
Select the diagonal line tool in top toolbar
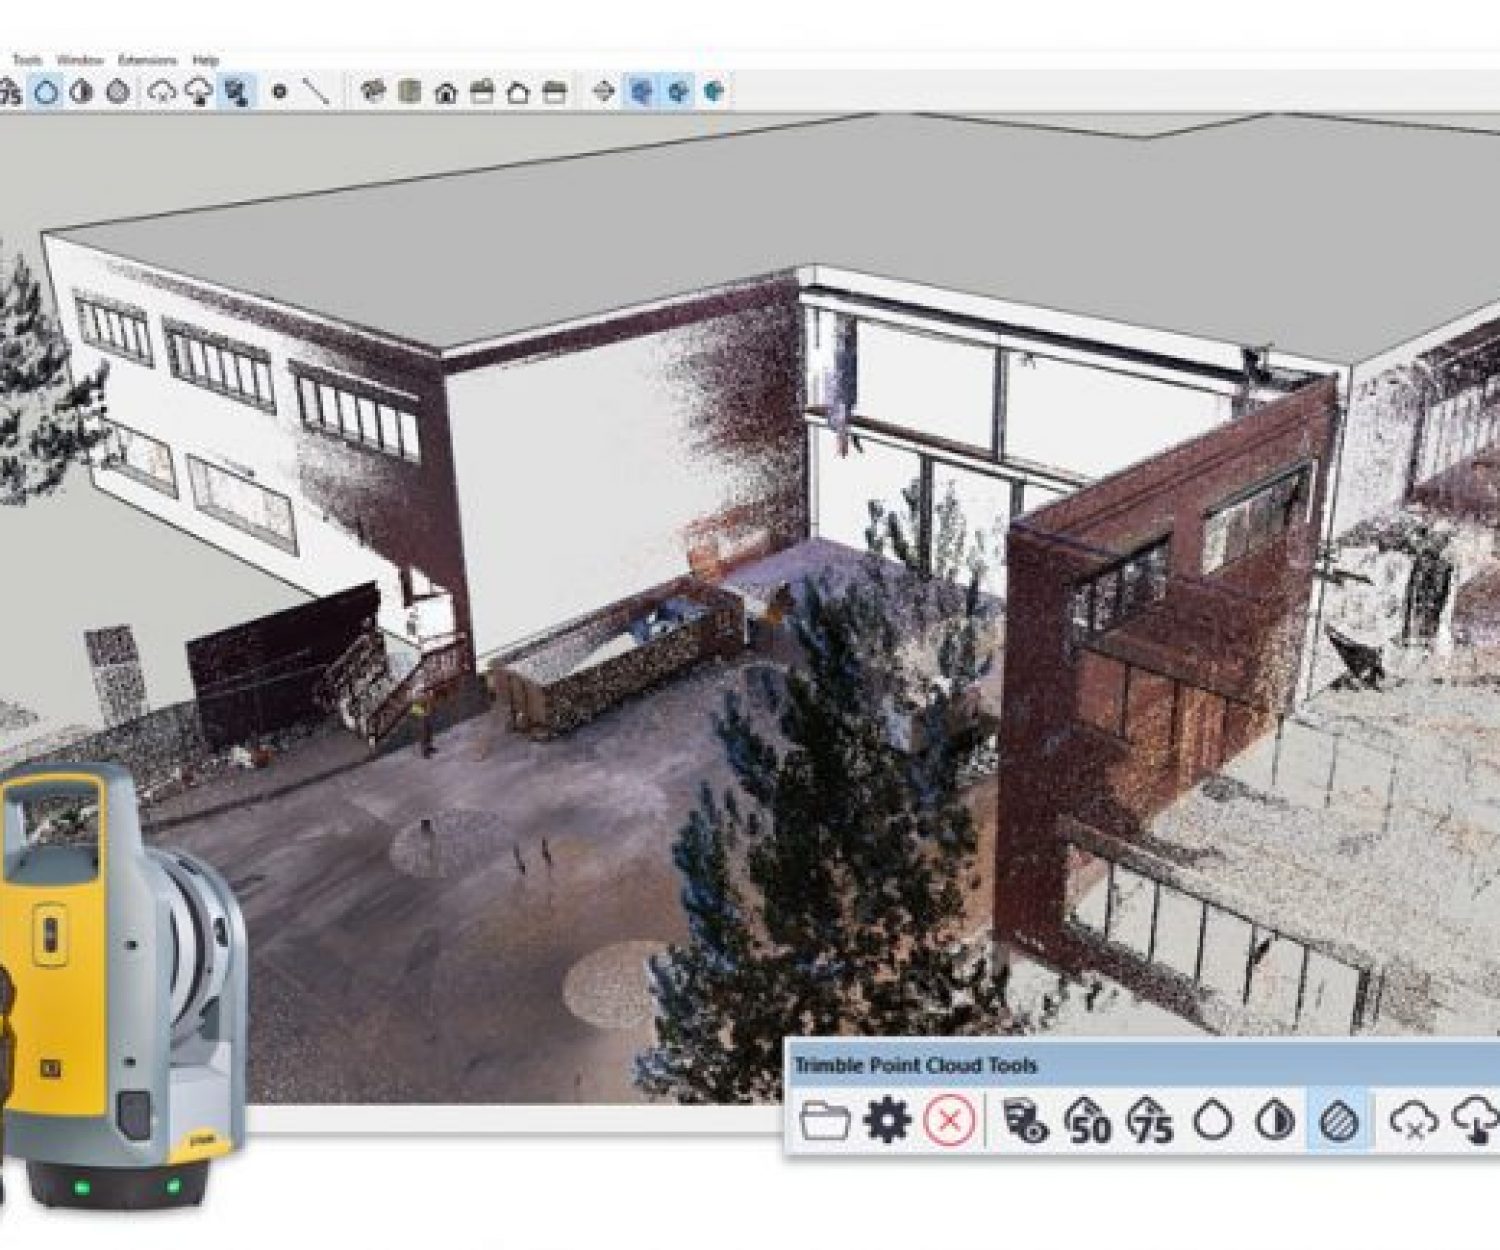click(x=316, y=93)
